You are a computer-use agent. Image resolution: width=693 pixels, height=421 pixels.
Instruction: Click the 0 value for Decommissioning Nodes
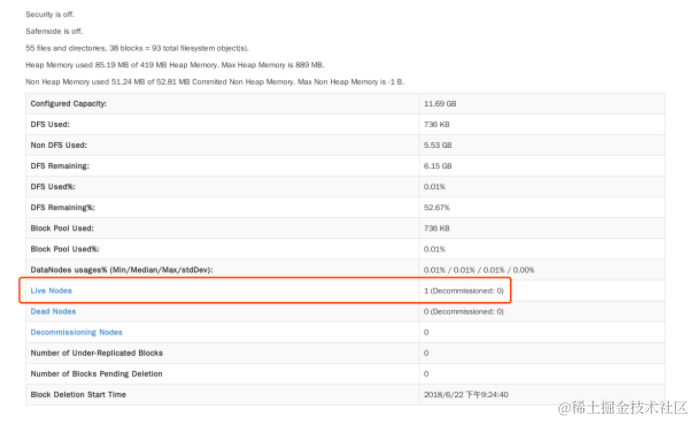coord(426,332)
